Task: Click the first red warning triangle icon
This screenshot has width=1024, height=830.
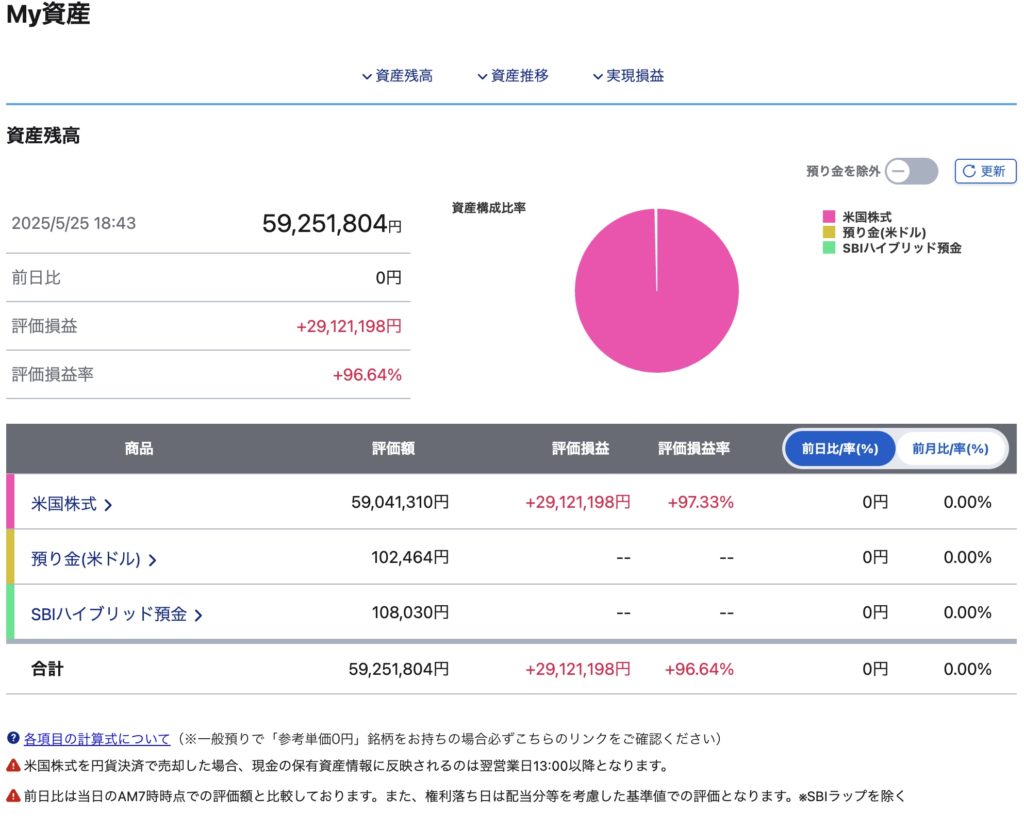Action: click(x=13, y=766)
